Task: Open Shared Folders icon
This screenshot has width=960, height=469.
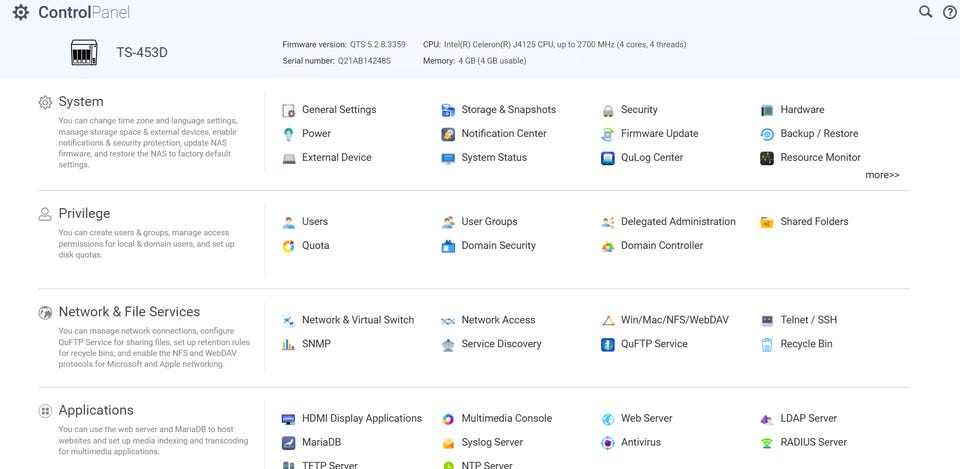Action: pos(767,222)
